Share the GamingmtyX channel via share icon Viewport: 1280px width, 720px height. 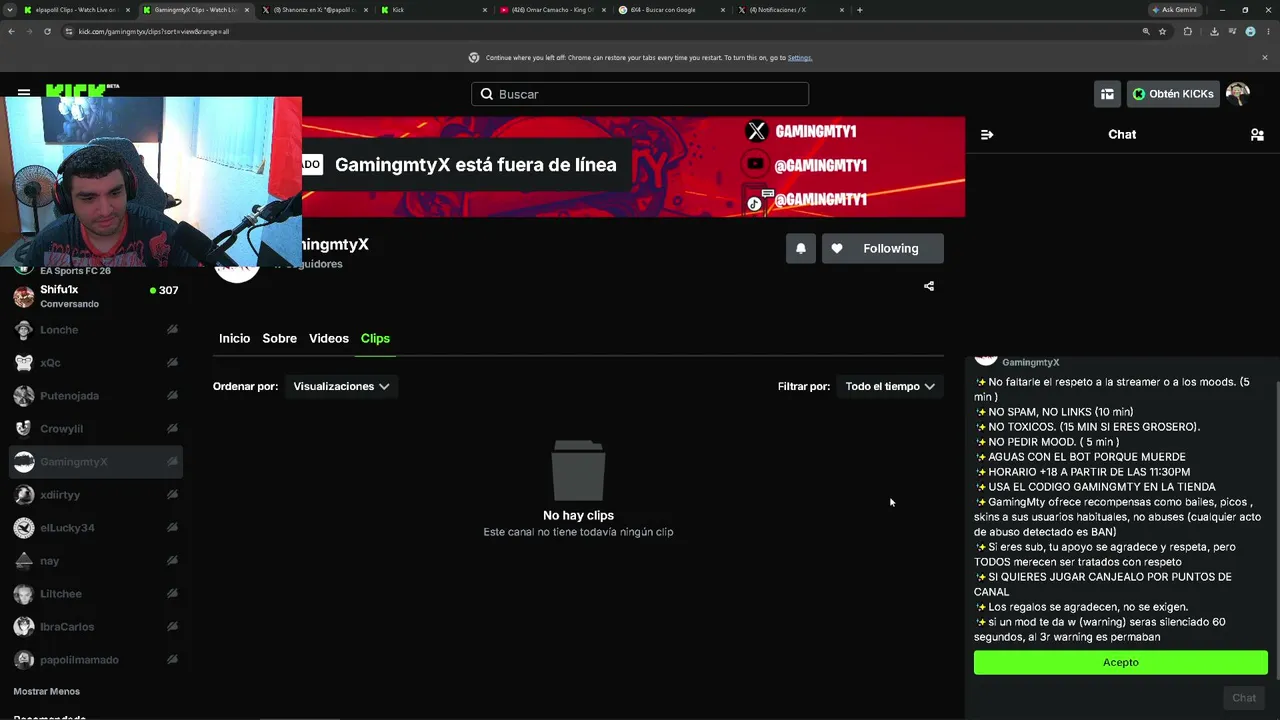click(x=929, y=286)
